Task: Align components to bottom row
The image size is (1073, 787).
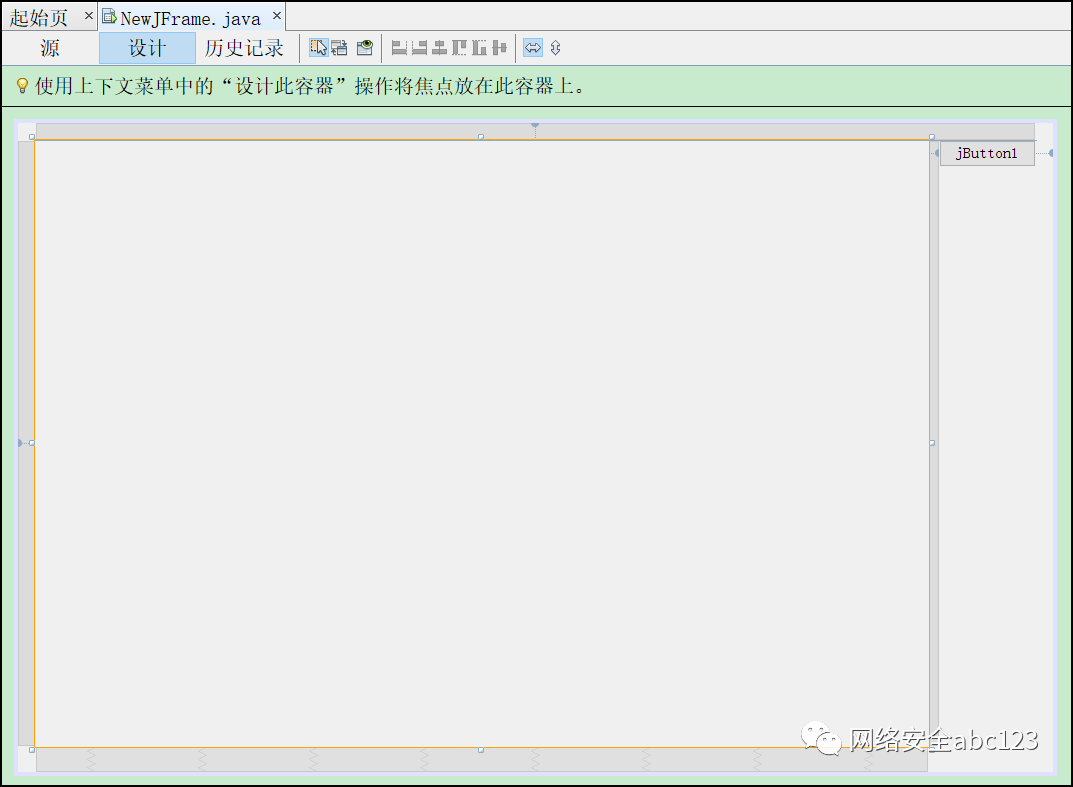Action: point(479,47)
